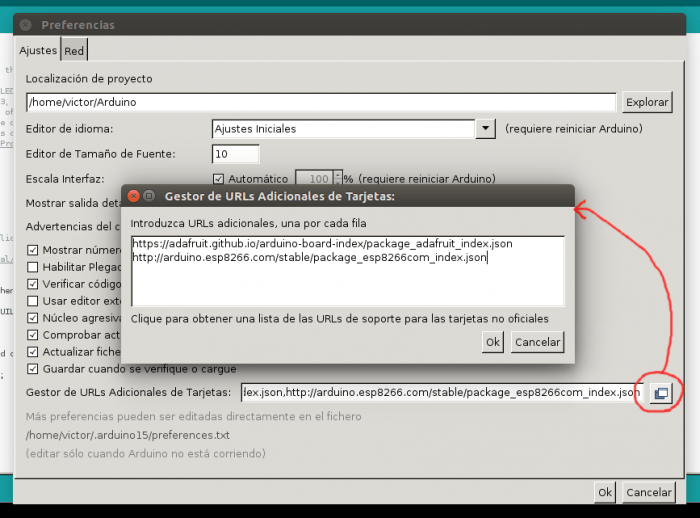
Task: Toggle Habilitar Plegado checkbox
Action: click(33, 267)
